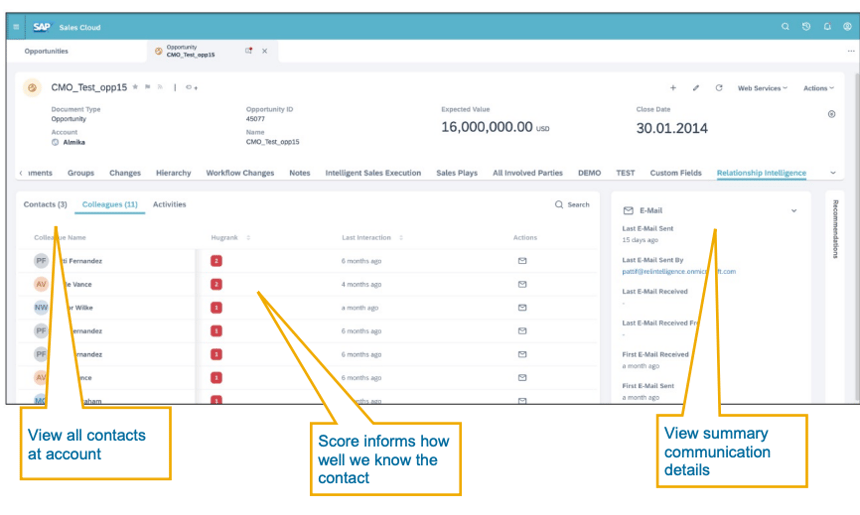Click the page vertical scrollbar
This screenshot has height=515, width=860.
tap(857, 236)
